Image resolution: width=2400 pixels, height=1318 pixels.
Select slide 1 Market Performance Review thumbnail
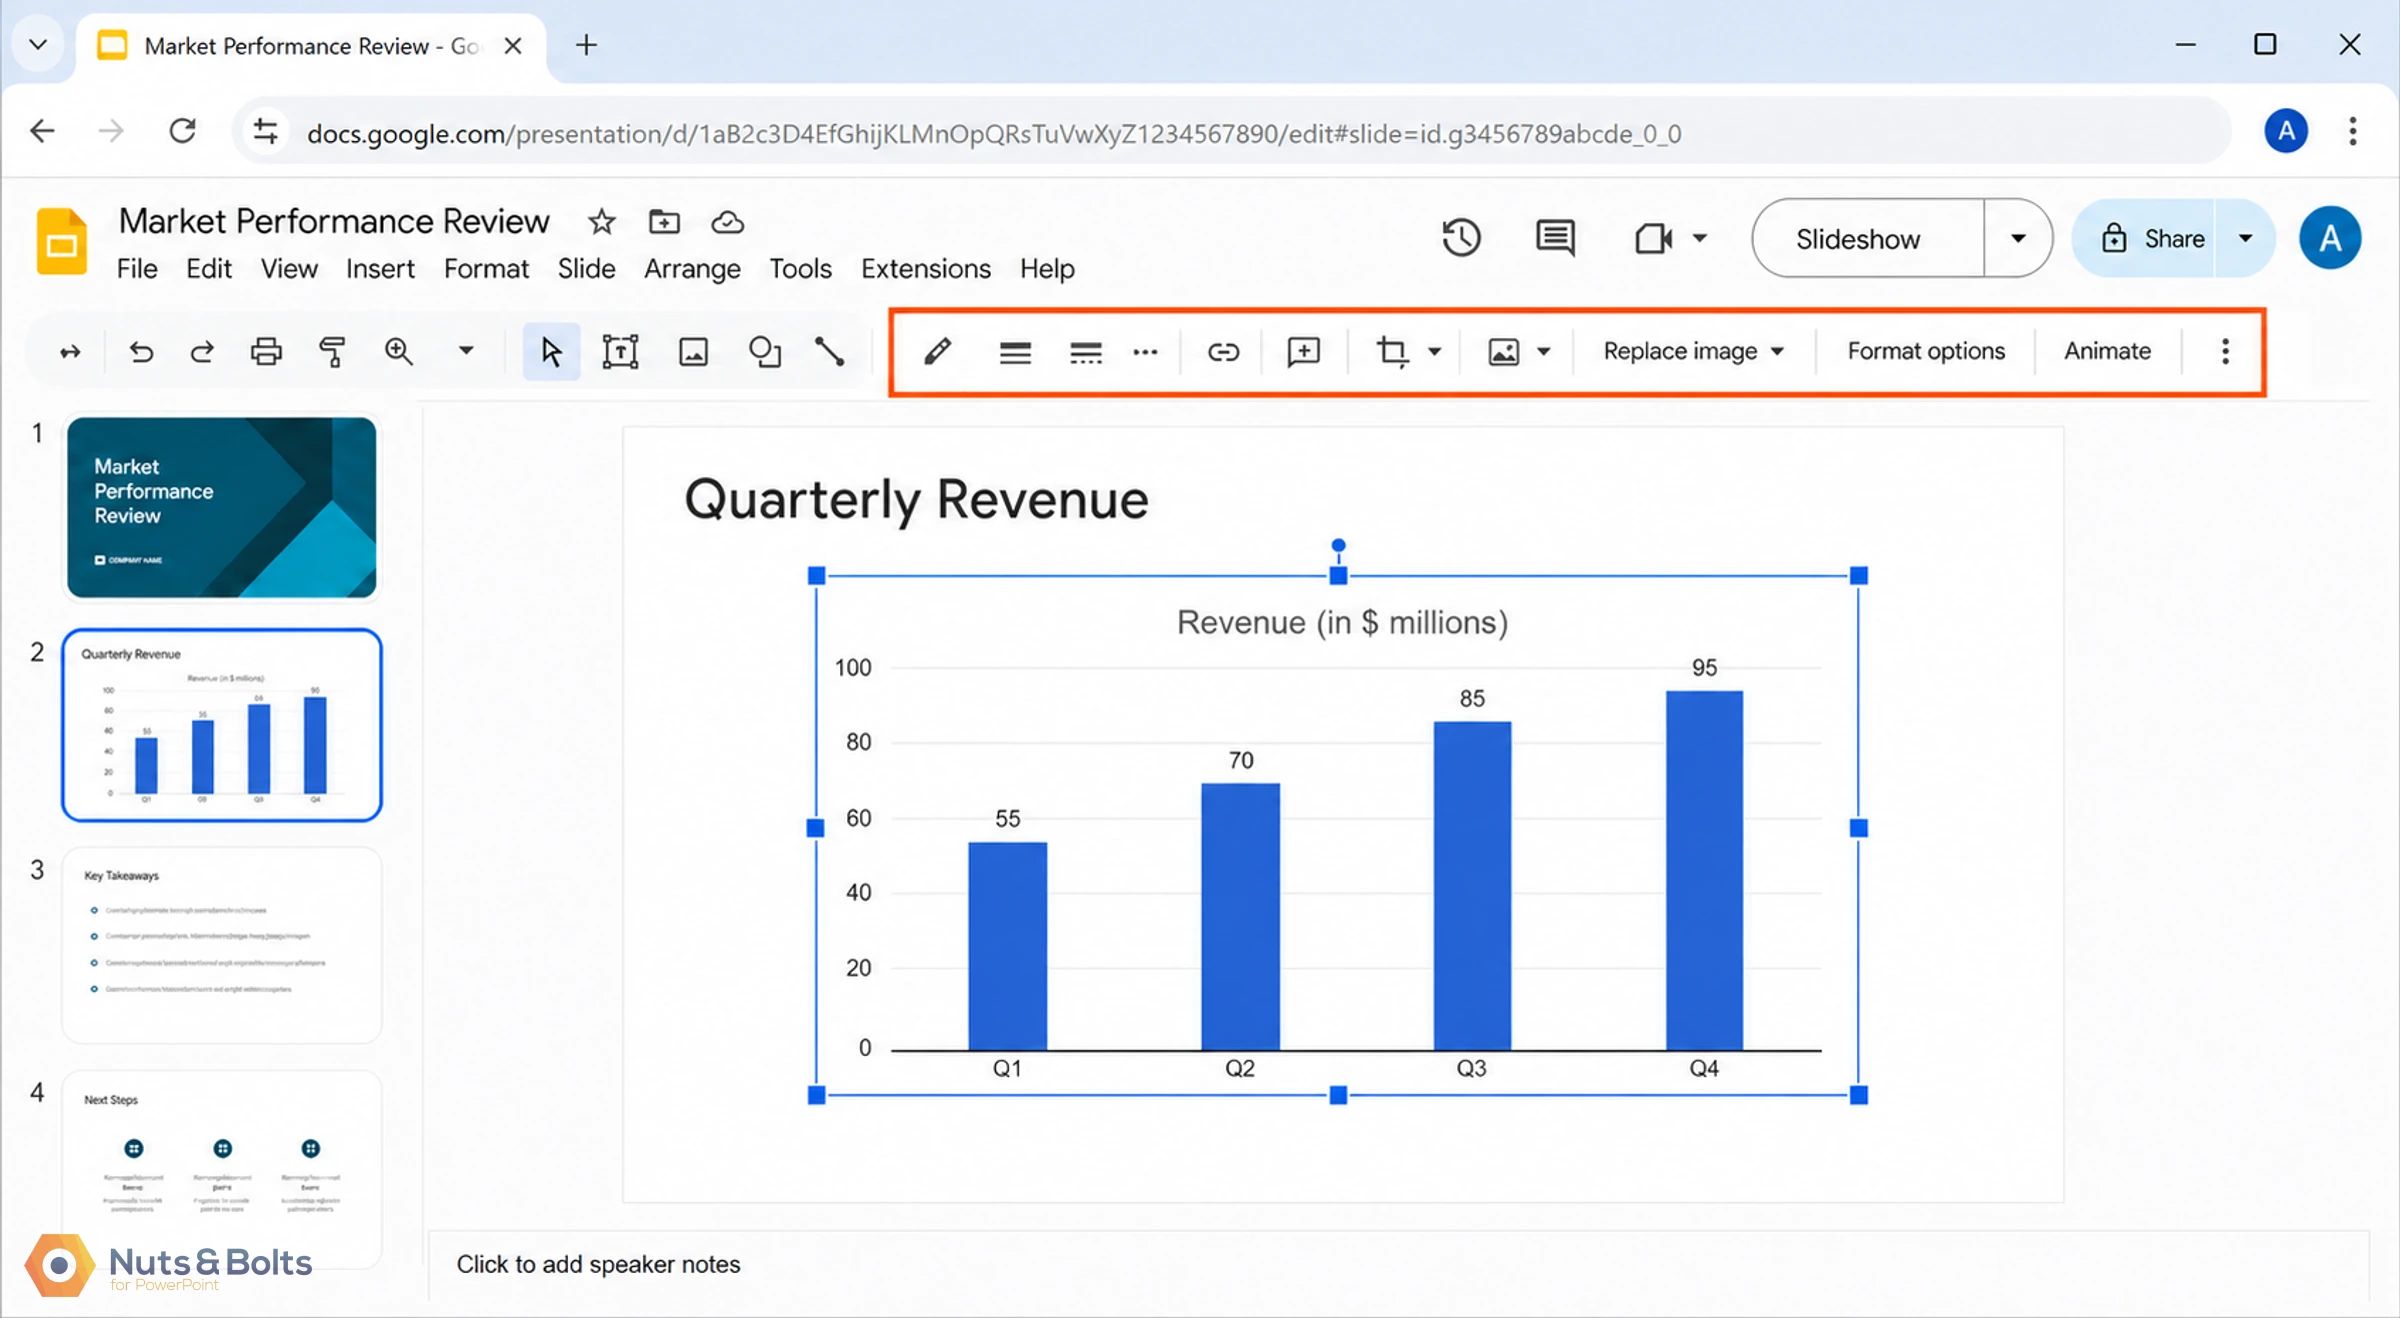(x=222, y=507)
